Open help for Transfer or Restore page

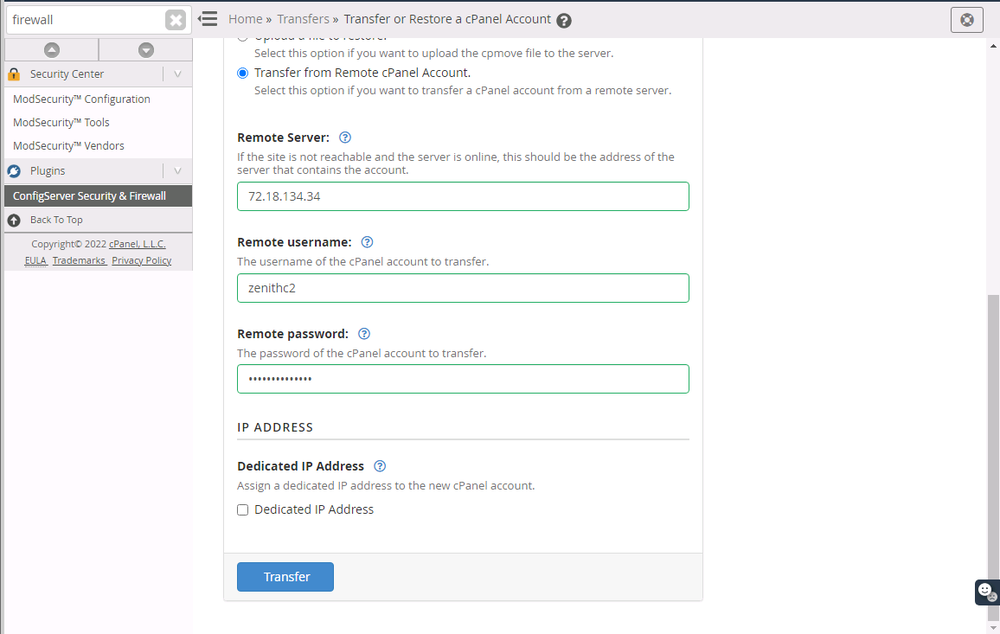[564, 20]
